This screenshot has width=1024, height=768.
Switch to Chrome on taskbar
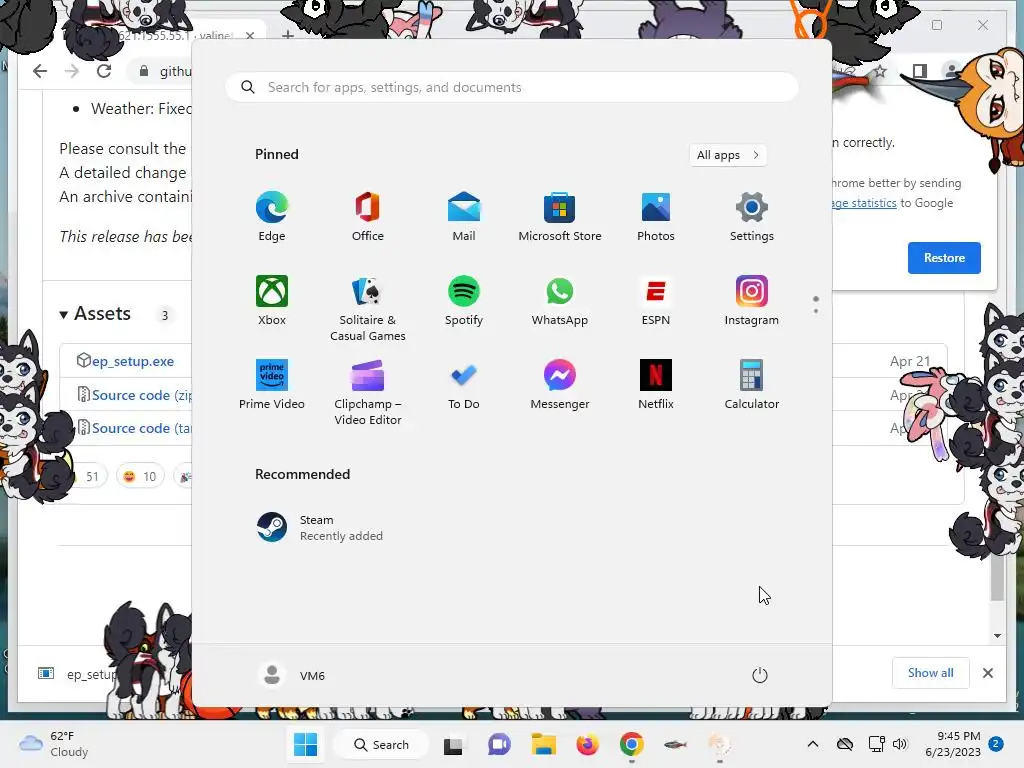pyautogui.click(x=632, y=744)
